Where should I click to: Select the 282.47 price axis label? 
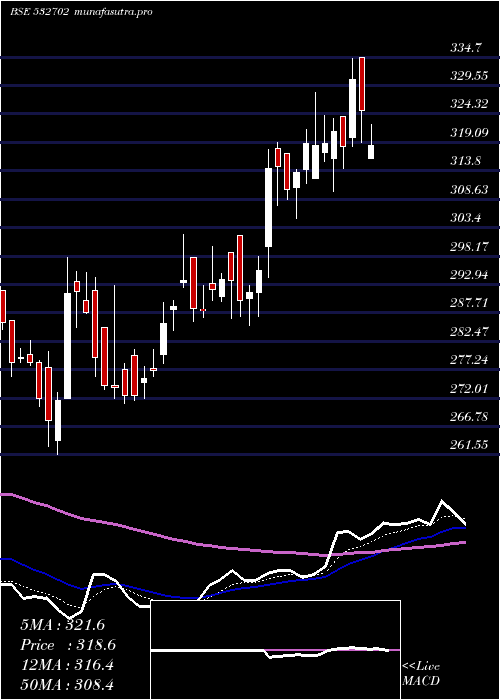click(469, 332)
